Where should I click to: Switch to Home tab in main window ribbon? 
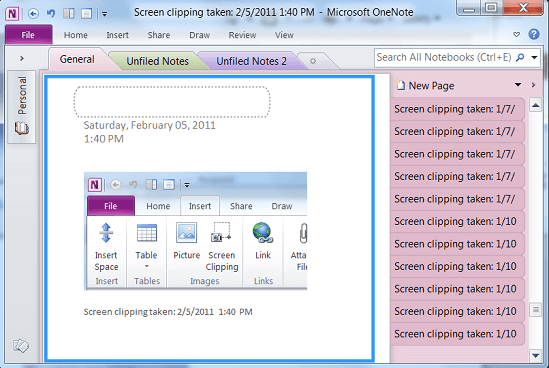(x=76, y=35)
